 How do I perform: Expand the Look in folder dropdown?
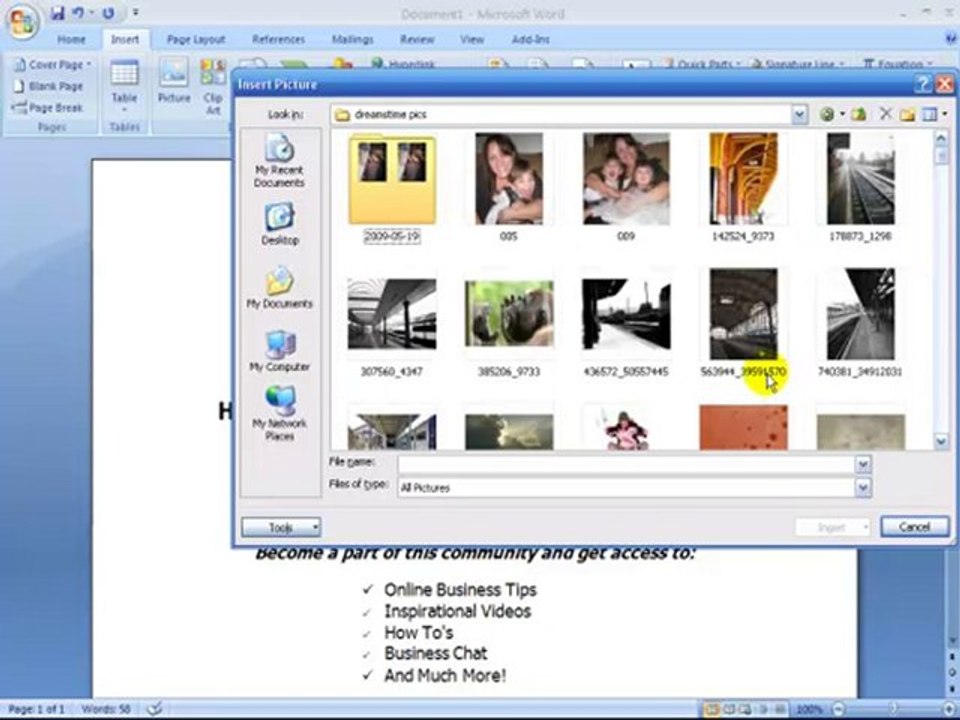coord(799,114)
